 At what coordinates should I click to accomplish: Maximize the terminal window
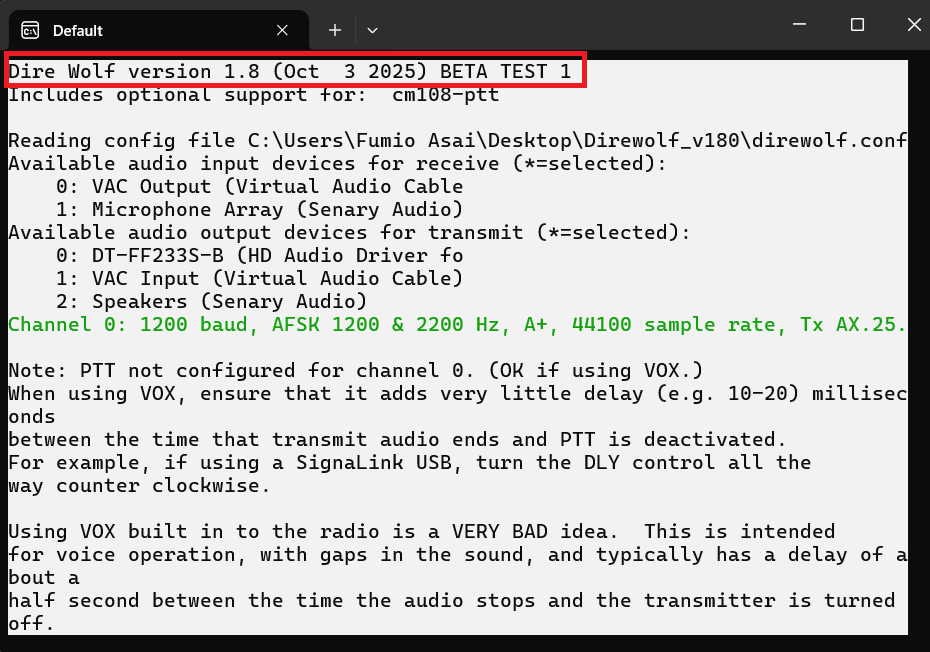(x=857, y=24)
